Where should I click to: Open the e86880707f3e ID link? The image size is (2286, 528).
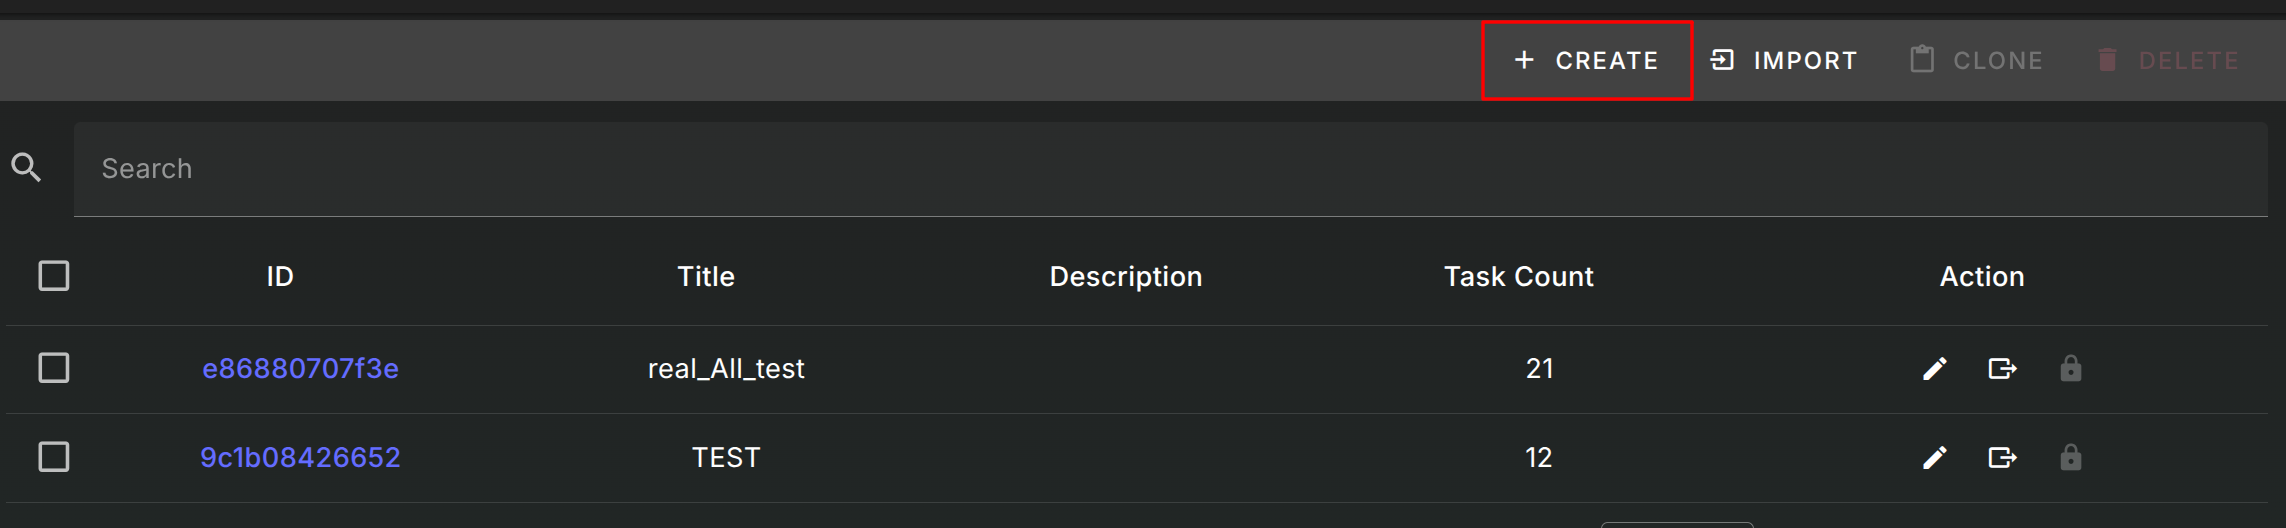[300, 369]
